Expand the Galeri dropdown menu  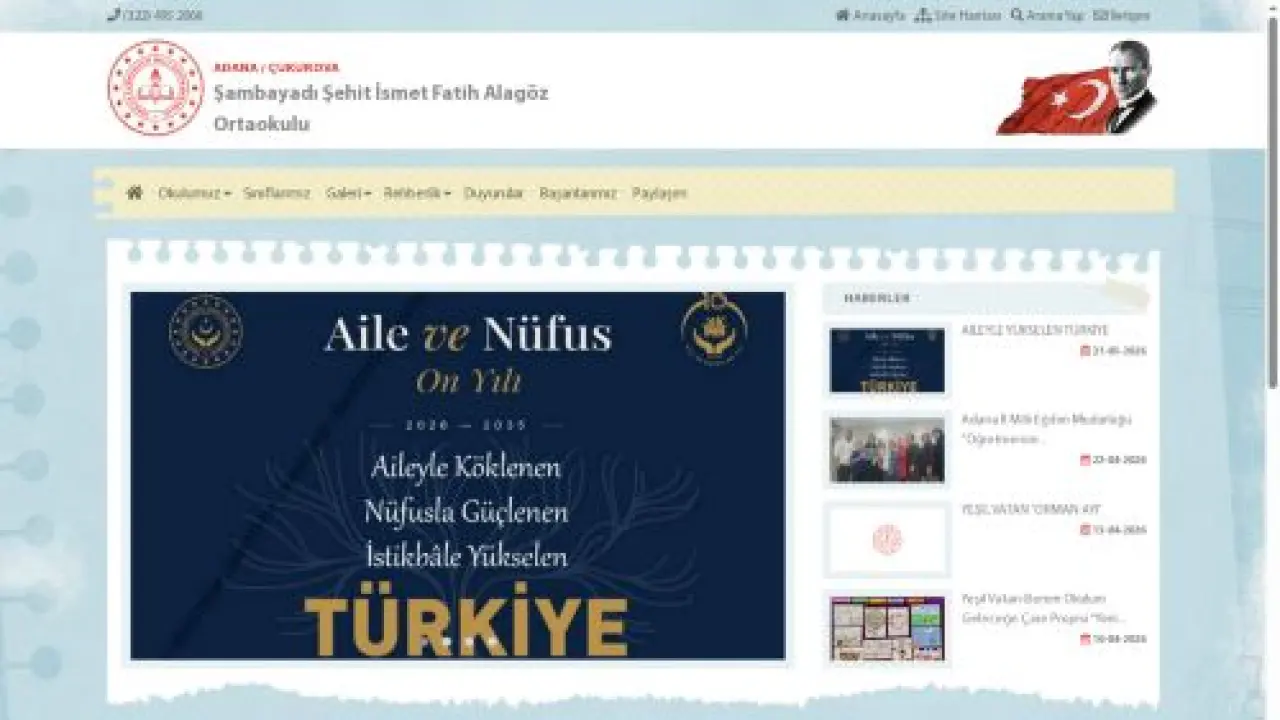point(348,193)
